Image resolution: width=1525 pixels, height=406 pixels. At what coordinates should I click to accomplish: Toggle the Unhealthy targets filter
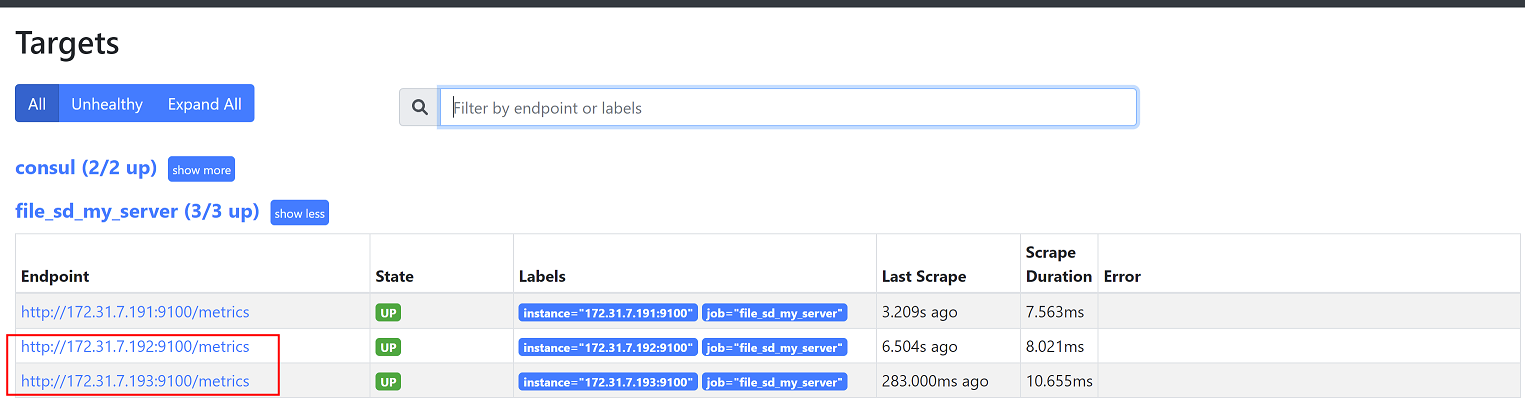coord(107,104)
